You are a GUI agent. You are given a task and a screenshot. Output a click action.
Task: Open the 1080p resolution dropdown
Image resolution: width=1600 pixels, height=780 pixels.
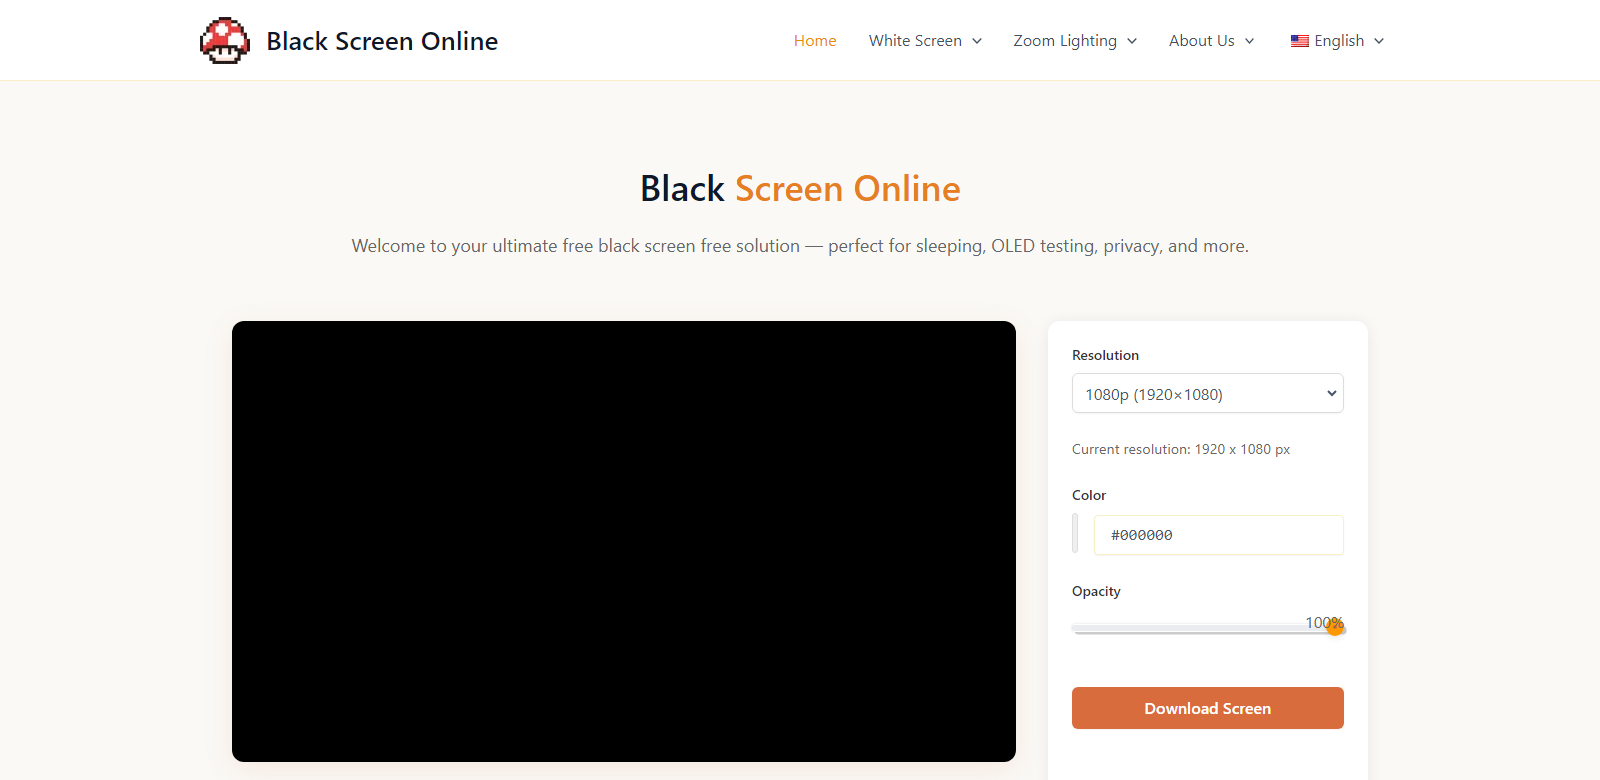tap(1207, 394)
